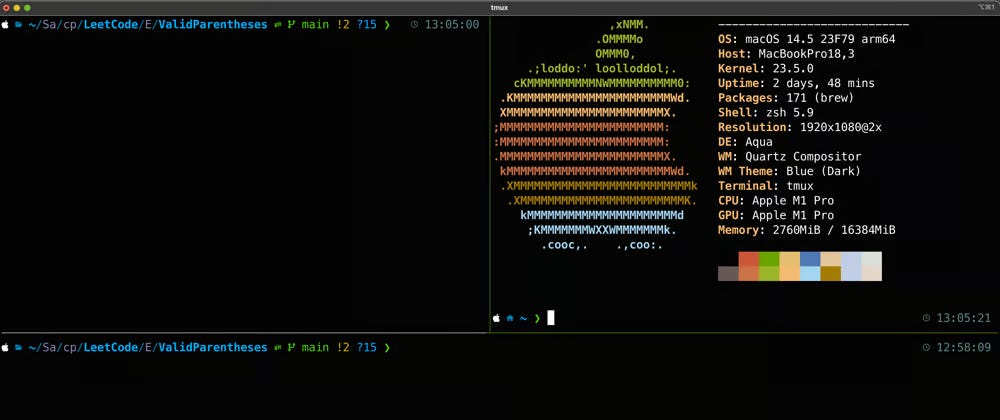The width and height of the screenshot is (1000, 420).
Task: Click the blue home icon in the neofetch pane prompt
Action: pos(510,317)
